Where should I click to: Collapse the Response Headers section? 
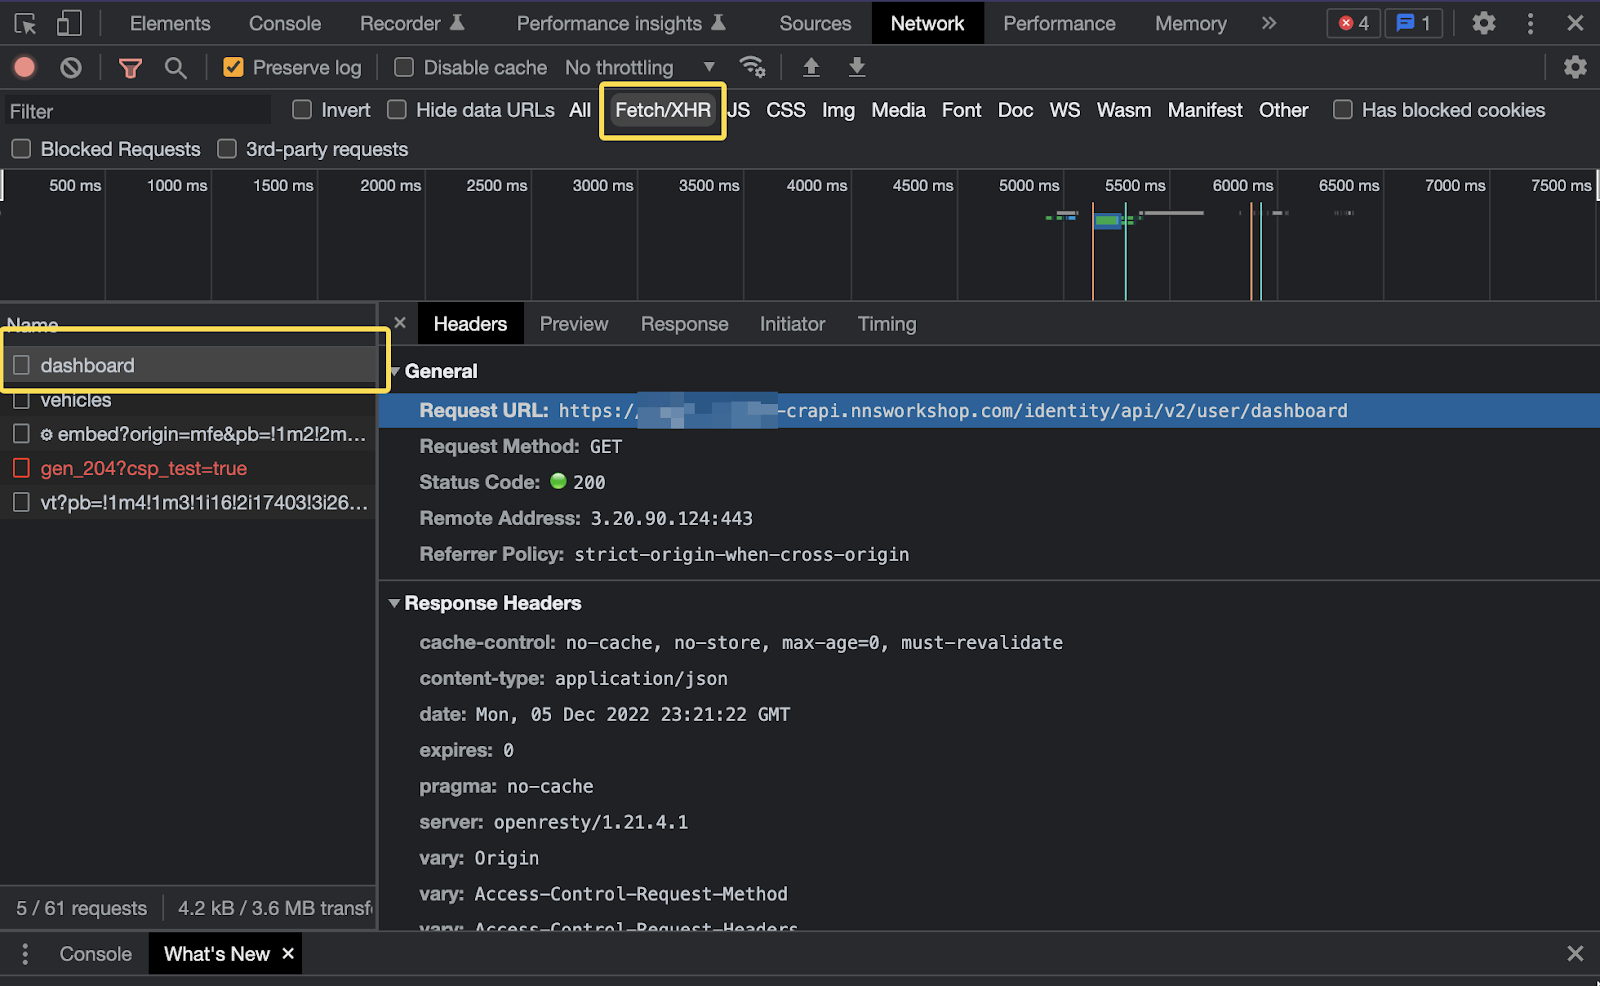tap(395, 603)
